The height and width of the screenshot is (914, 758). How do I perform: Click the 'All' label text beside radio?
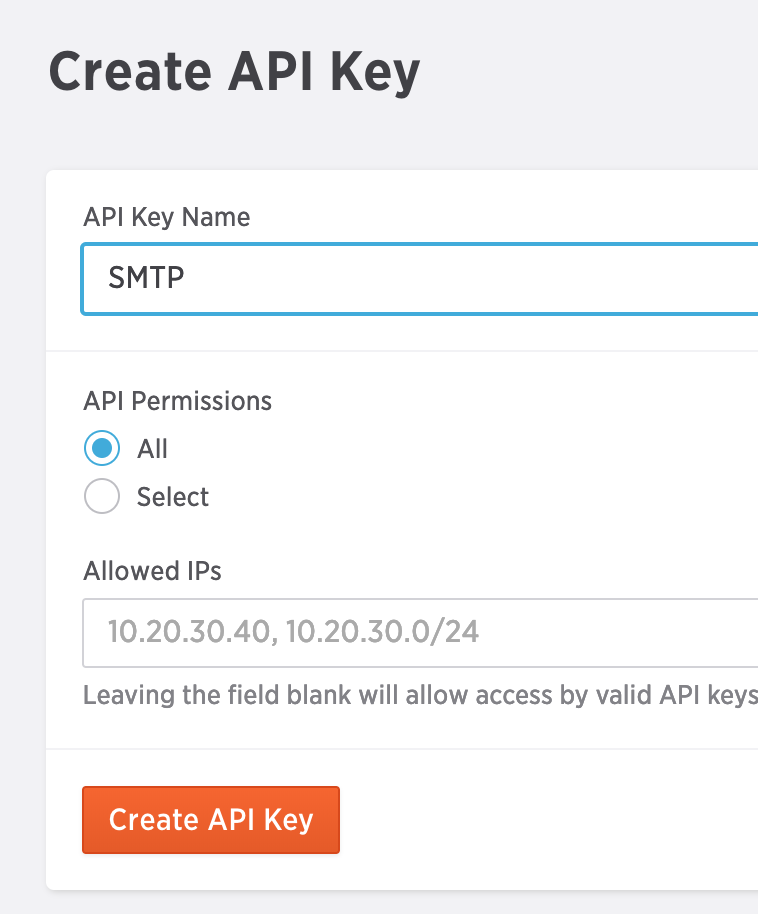(152, 449)
